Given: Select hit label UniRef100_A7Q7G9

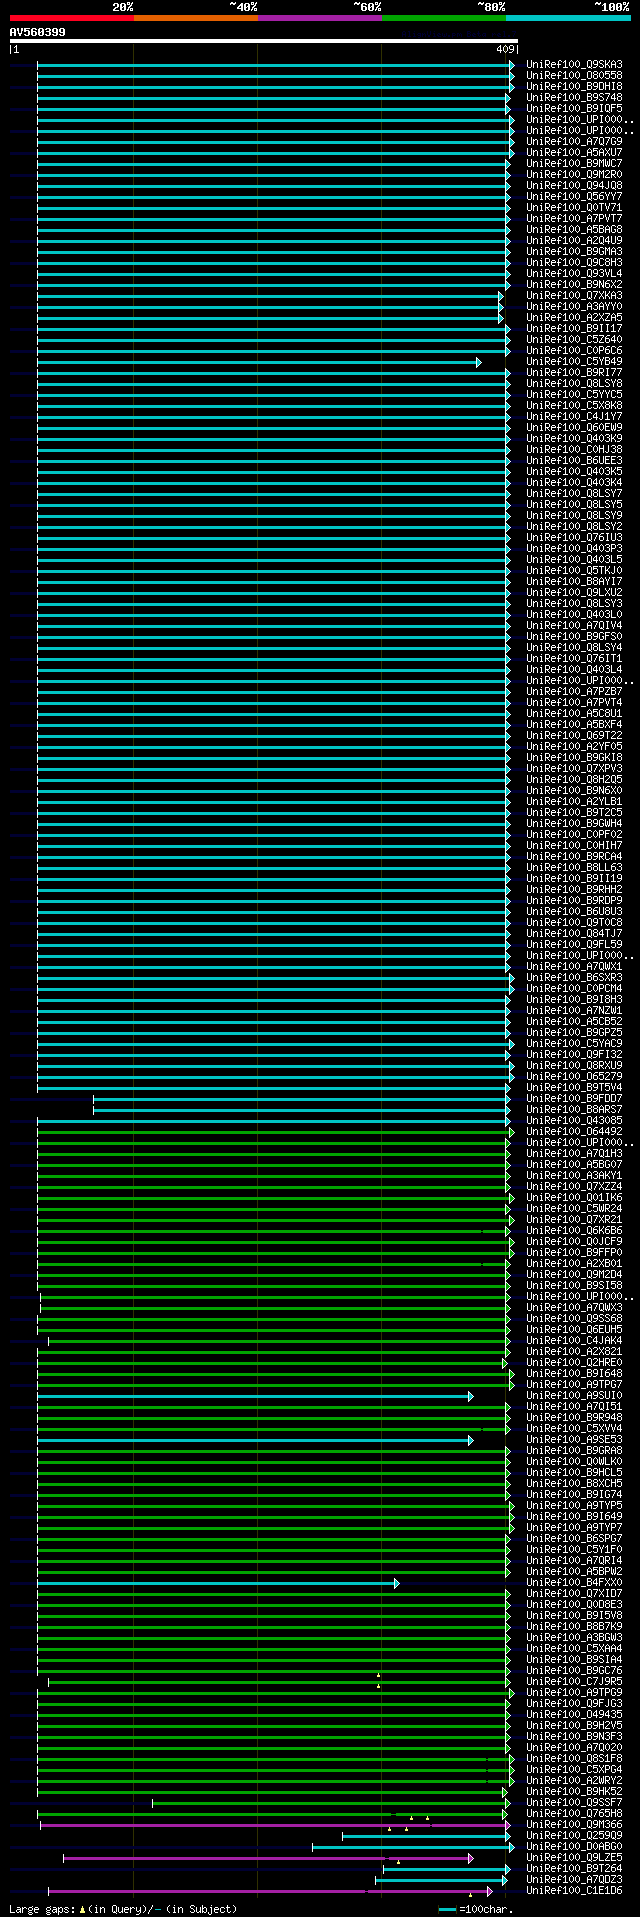Looking at the screenshot, I should 574,142.
